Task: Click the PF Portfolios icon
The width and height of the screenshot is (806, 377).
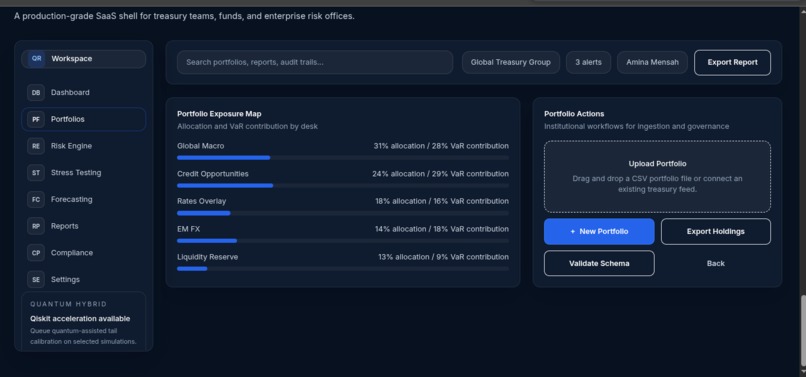Action: point(35,119)
